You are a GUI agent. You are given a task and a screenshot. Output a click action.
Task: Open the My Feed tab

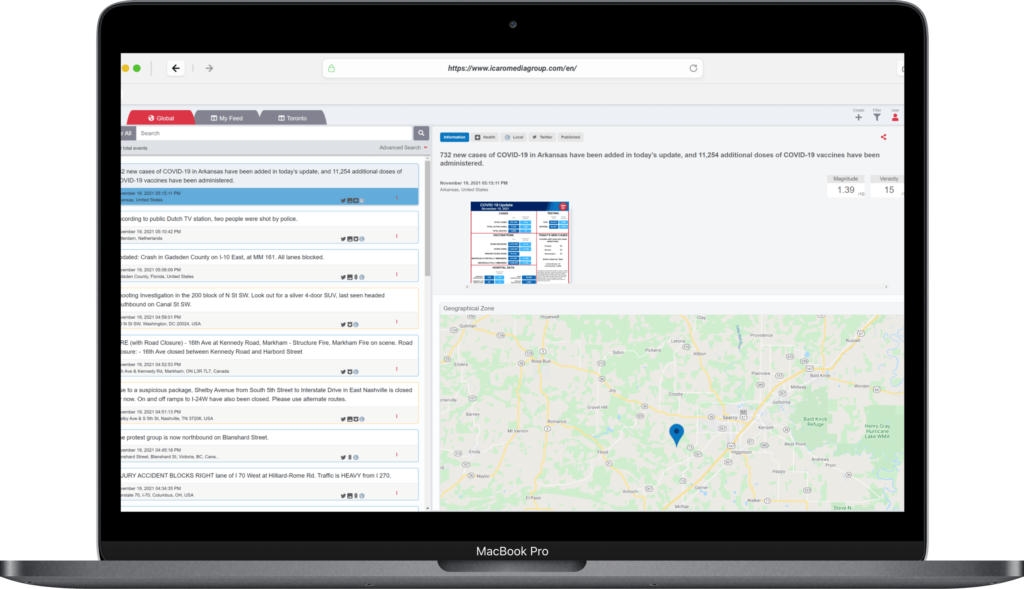226,118
